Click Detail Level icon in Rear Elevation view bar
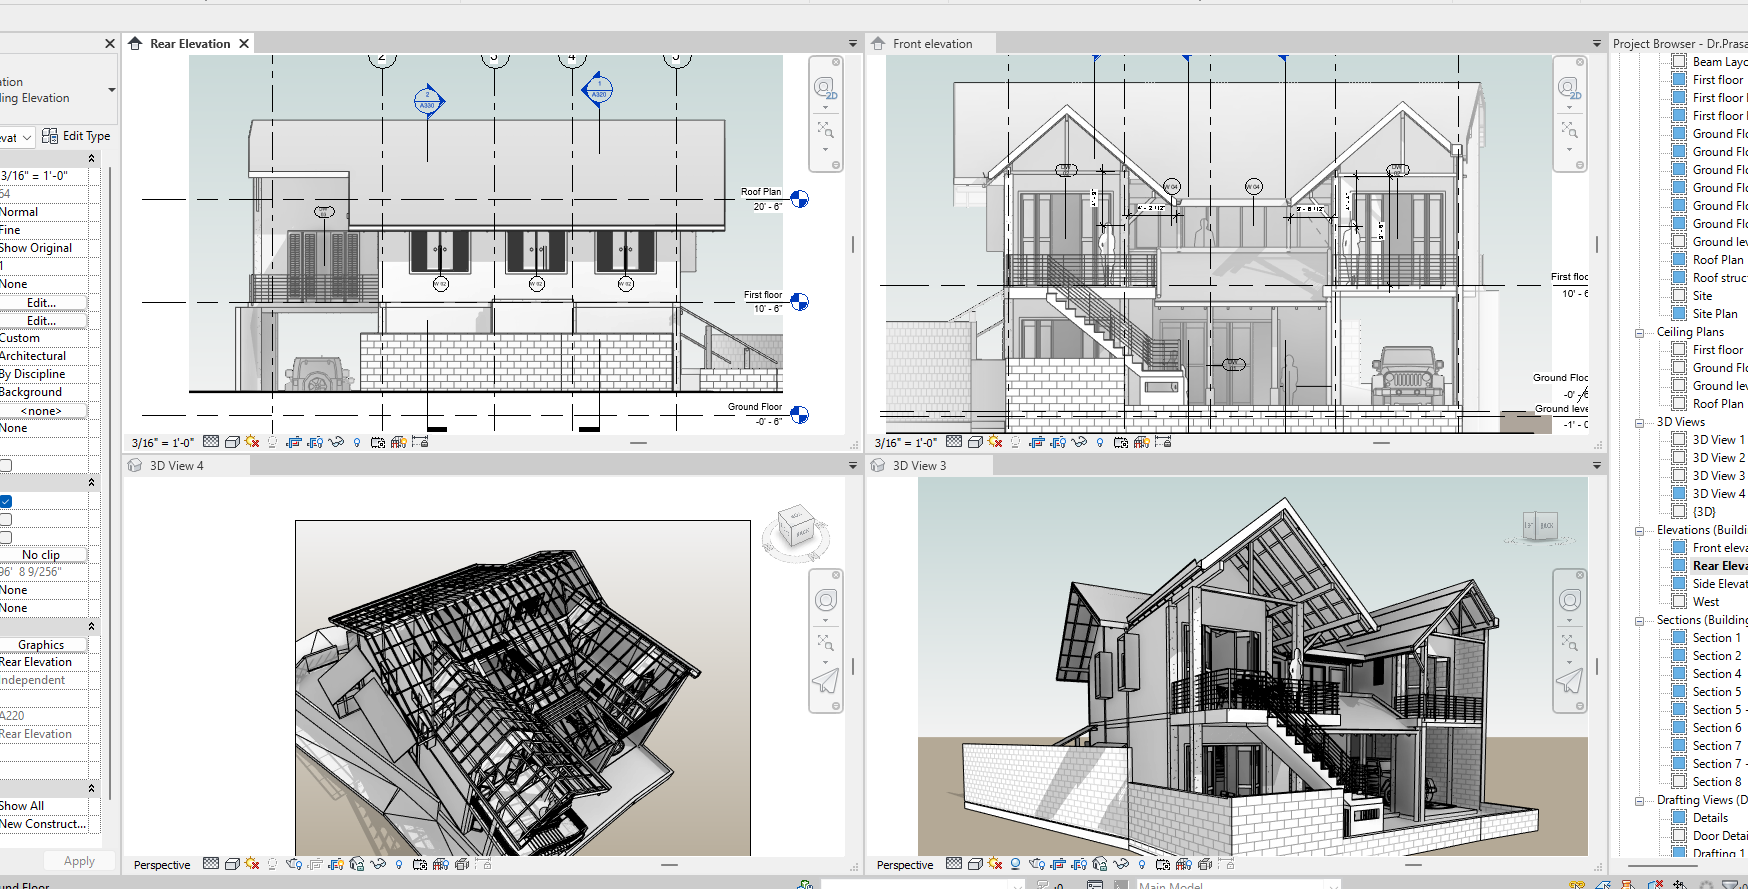The height and width of the screenshot is (889, 1748). point(211,441)
